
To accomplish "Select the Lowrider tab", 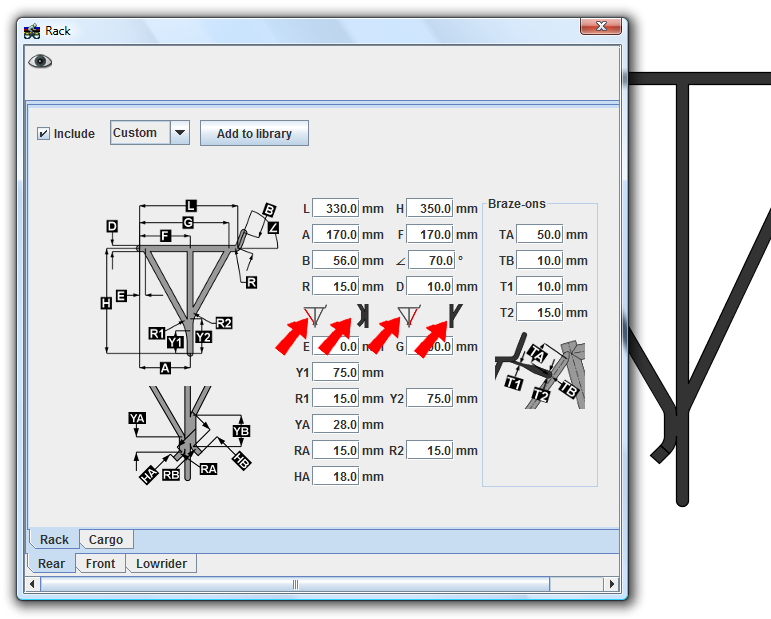I will point(161,563).
